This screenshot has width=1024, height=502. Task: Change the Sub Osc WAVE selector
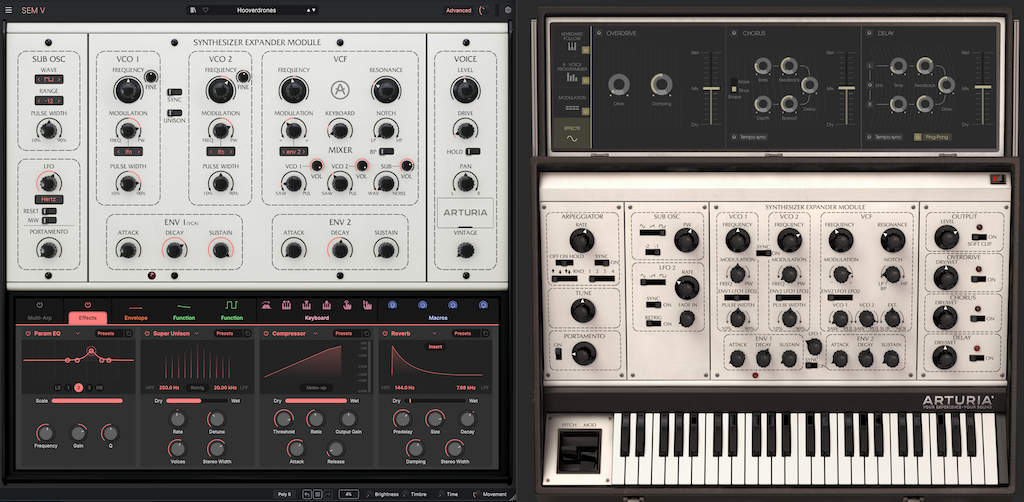[x=49, y=79]
